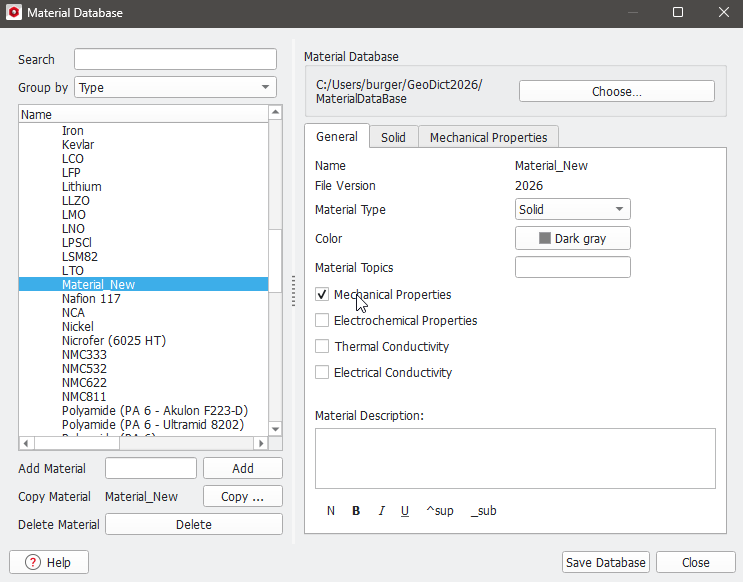743x582 pixels.
Task: Click Save Database button
Action: 606,562
